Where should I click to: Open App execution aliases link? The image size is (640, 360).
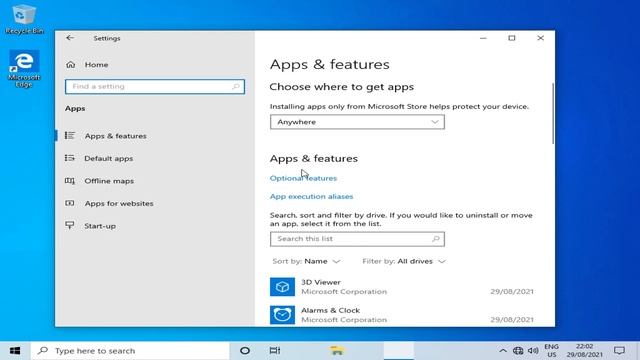pos(311,196)
